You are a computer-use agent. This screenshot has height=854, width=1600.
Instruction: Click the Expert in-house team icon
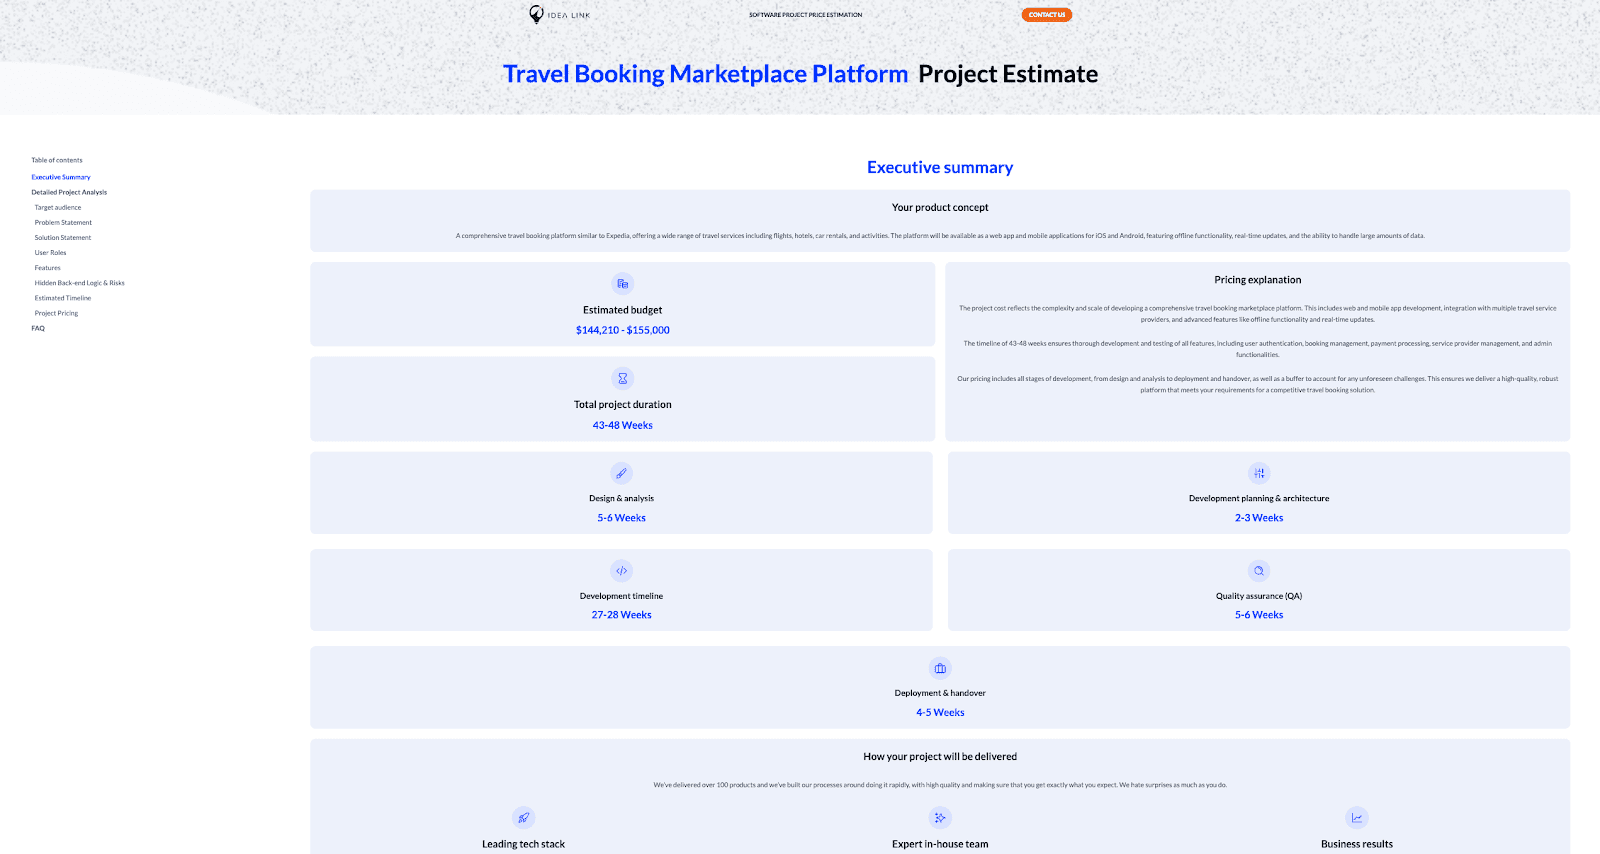click(x=940, y=818)
